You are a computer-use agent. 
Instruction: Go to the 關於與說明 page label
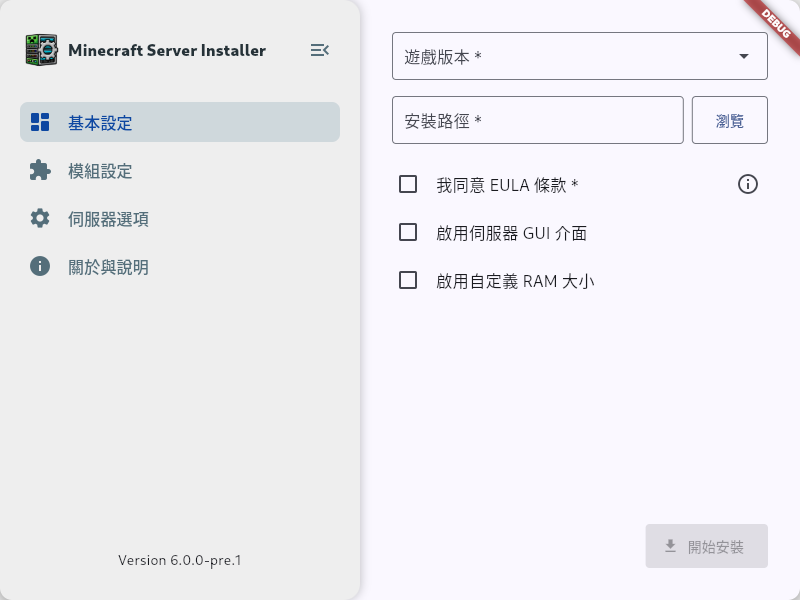tap(108, 267)
